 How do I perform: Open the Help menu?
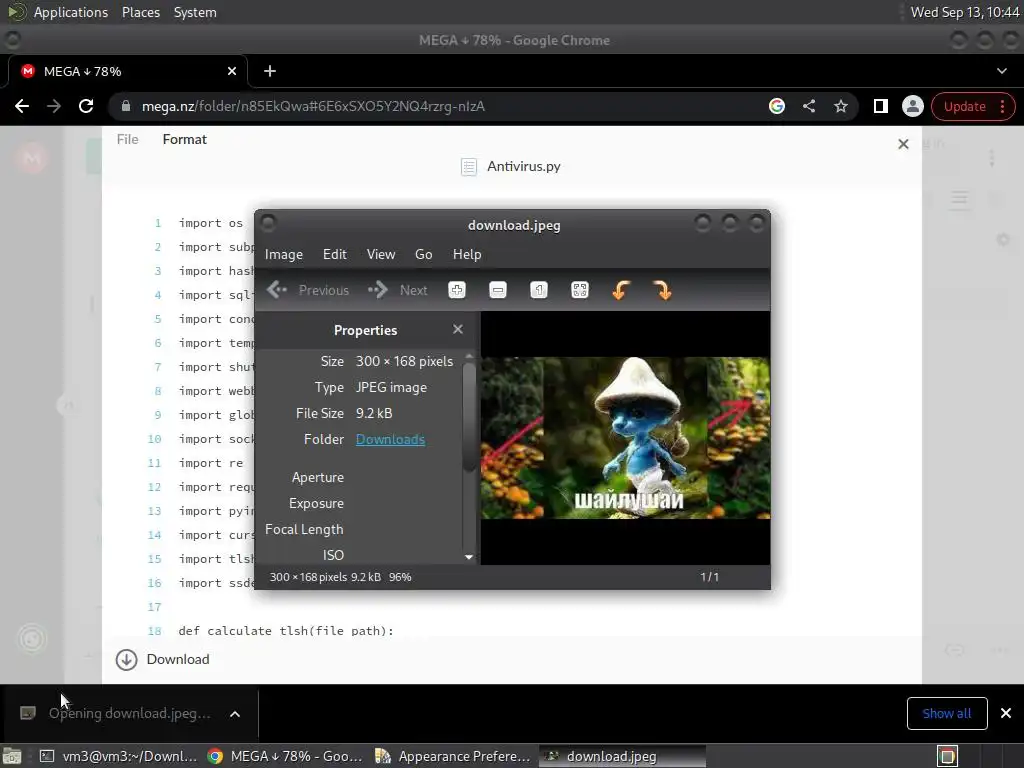[x=467, y=254]
